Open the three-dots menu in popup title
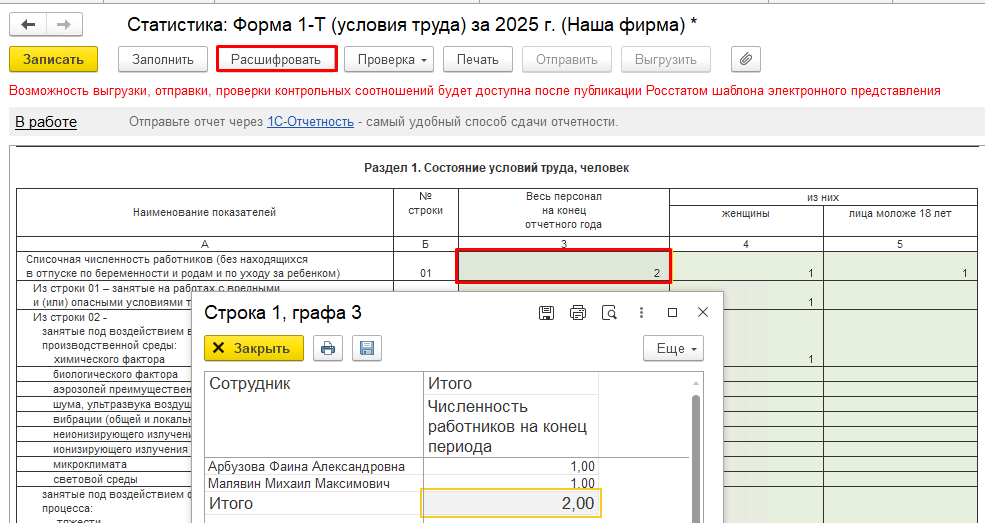This screenshot has height=523, width=985. (641, 313)
